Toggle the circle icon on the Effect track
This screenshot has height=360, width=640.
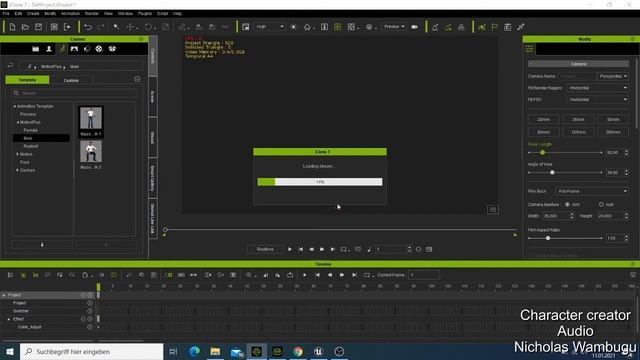[90, 319]
